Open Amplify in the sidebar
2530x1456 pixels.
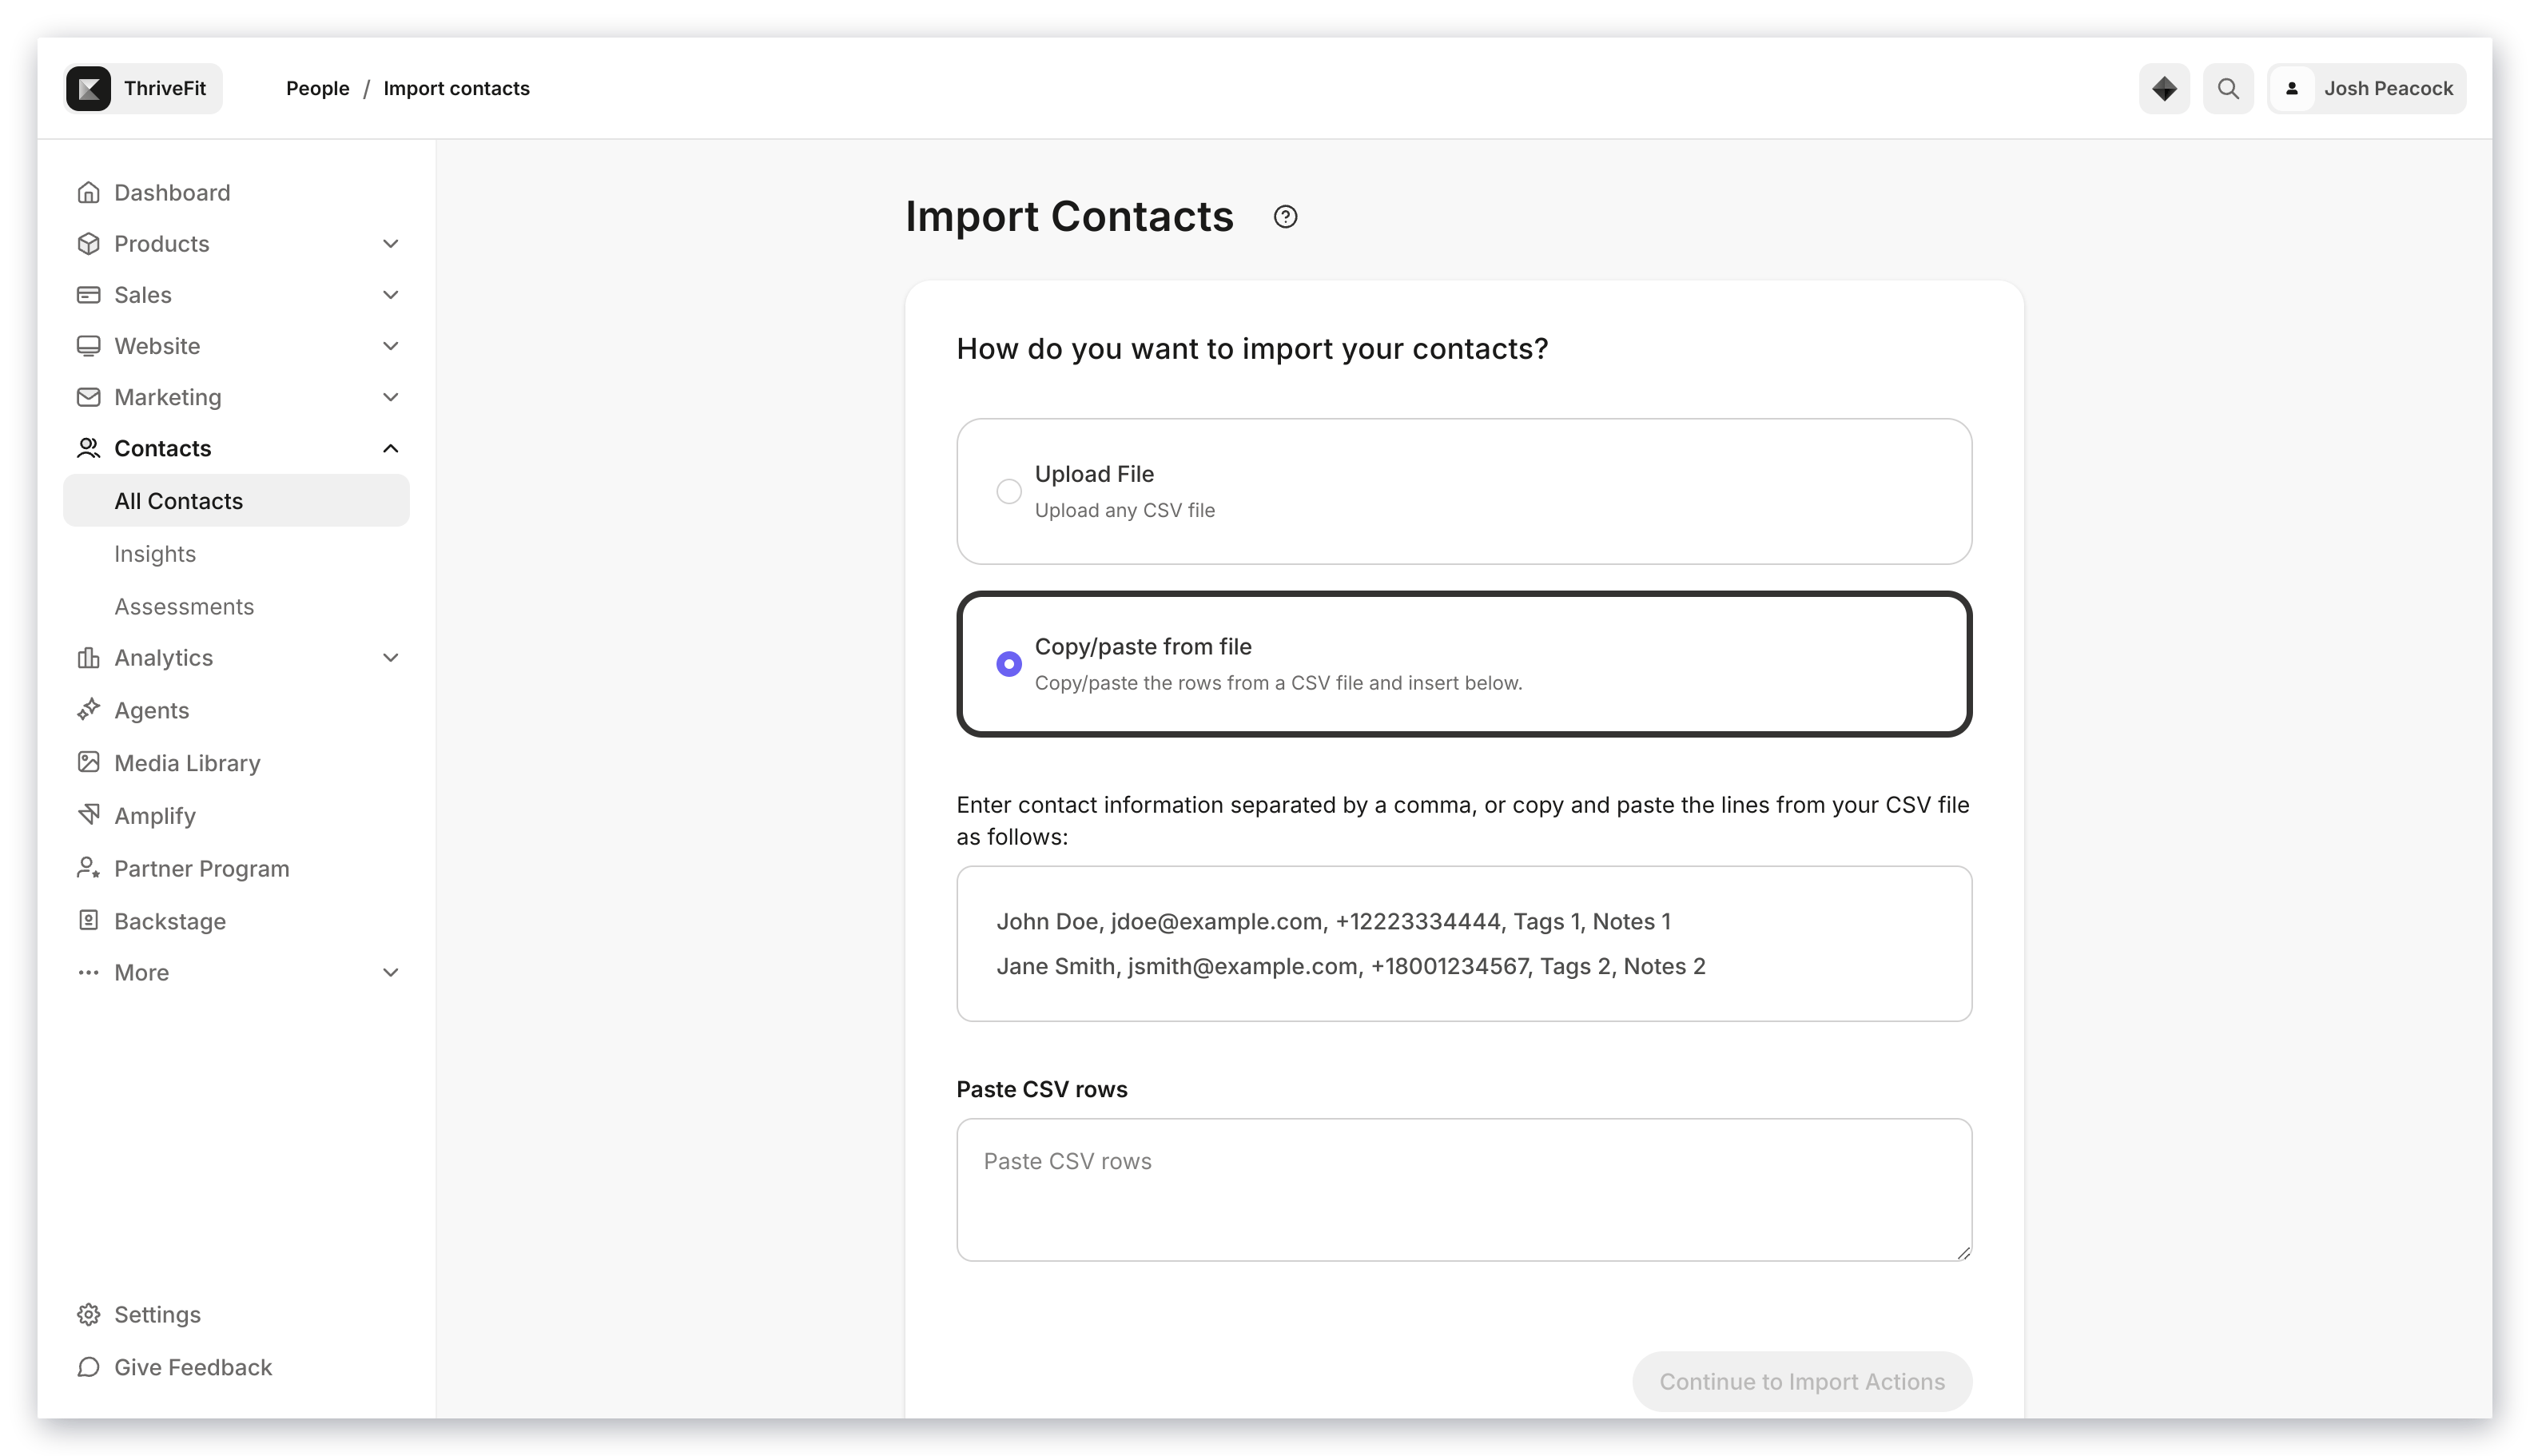[x=236, y=815]
